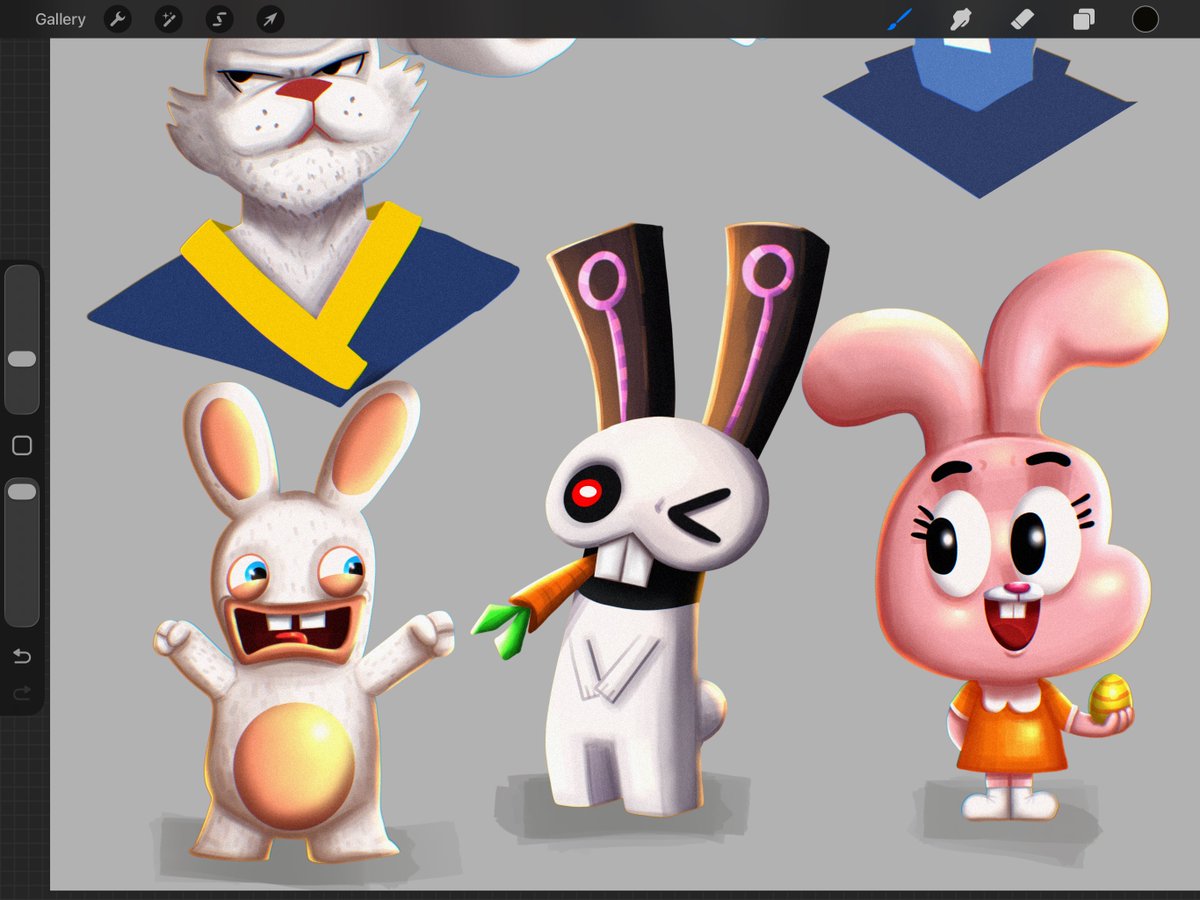Tap the square modify button in sidebar
This screenshot has width=1200, height=900.
22,446
